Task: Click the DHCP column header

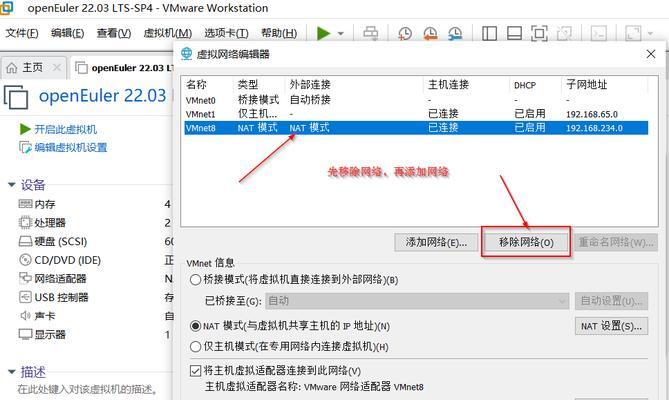Action: pyautogui.click(x=525, y=85)
